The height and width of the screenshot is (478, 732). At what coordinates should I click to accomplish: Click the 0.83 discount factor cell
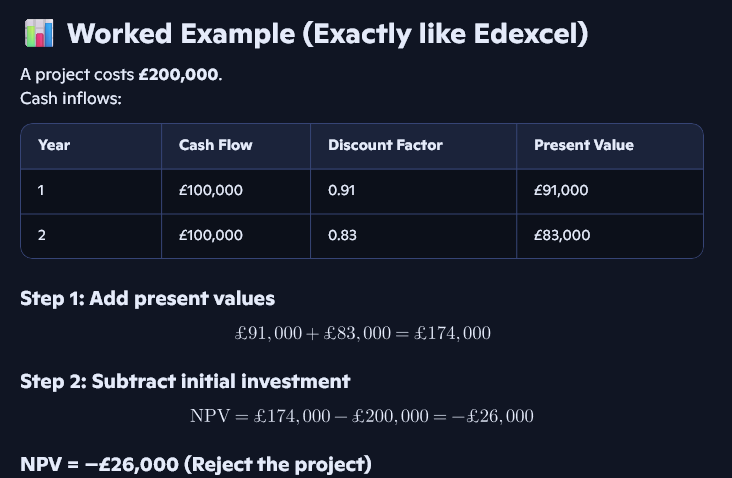(343, 236)
